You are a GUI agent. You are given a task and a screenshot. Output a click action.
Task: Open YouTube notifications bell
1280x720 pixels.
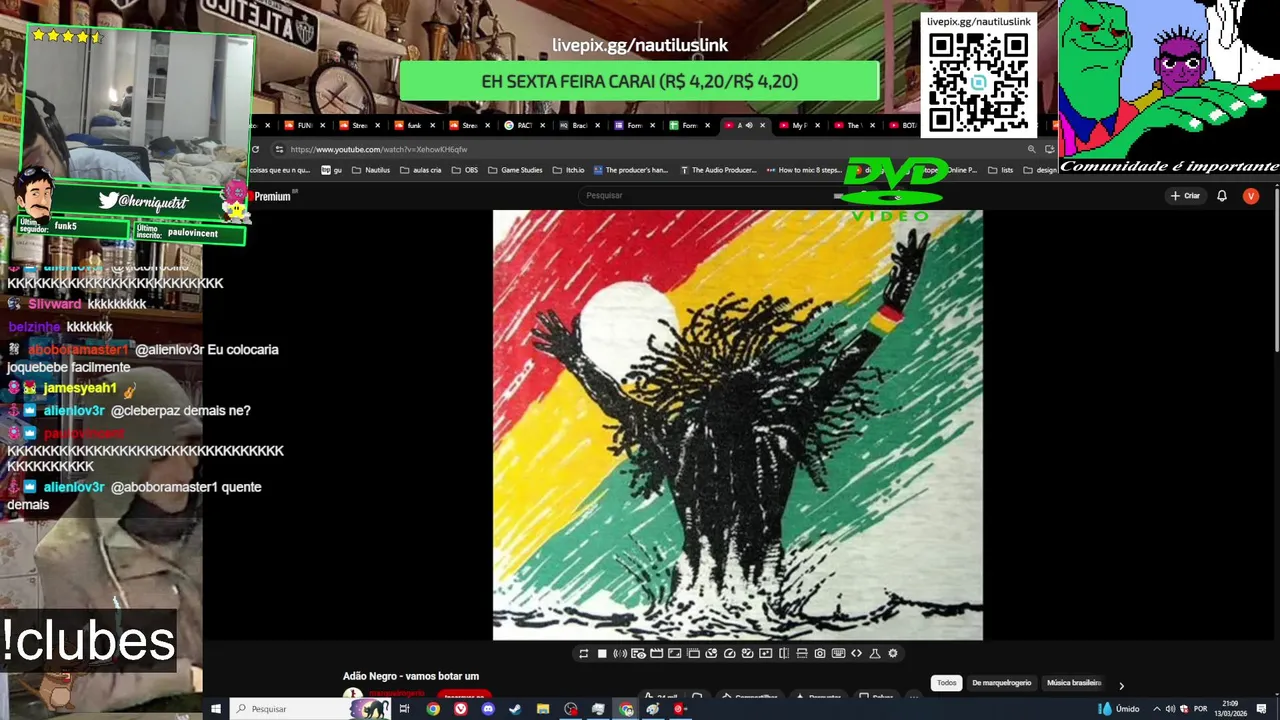point(1221,196)
